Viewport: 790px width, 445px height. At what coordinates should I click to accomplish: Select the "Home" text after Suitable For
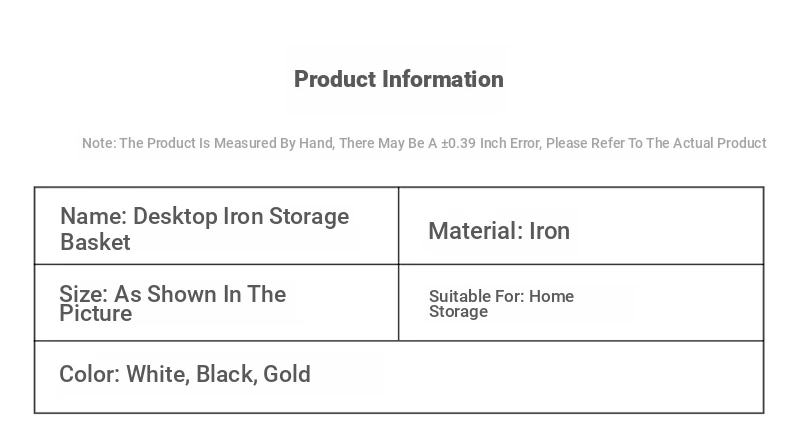551,296
